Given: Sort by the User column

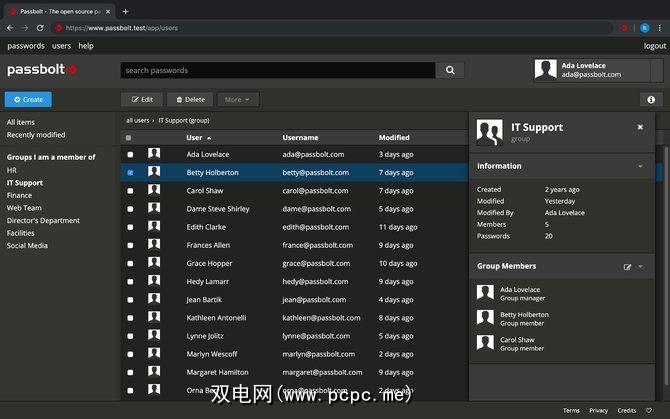Looking at the screenshot, I should 198,138.
